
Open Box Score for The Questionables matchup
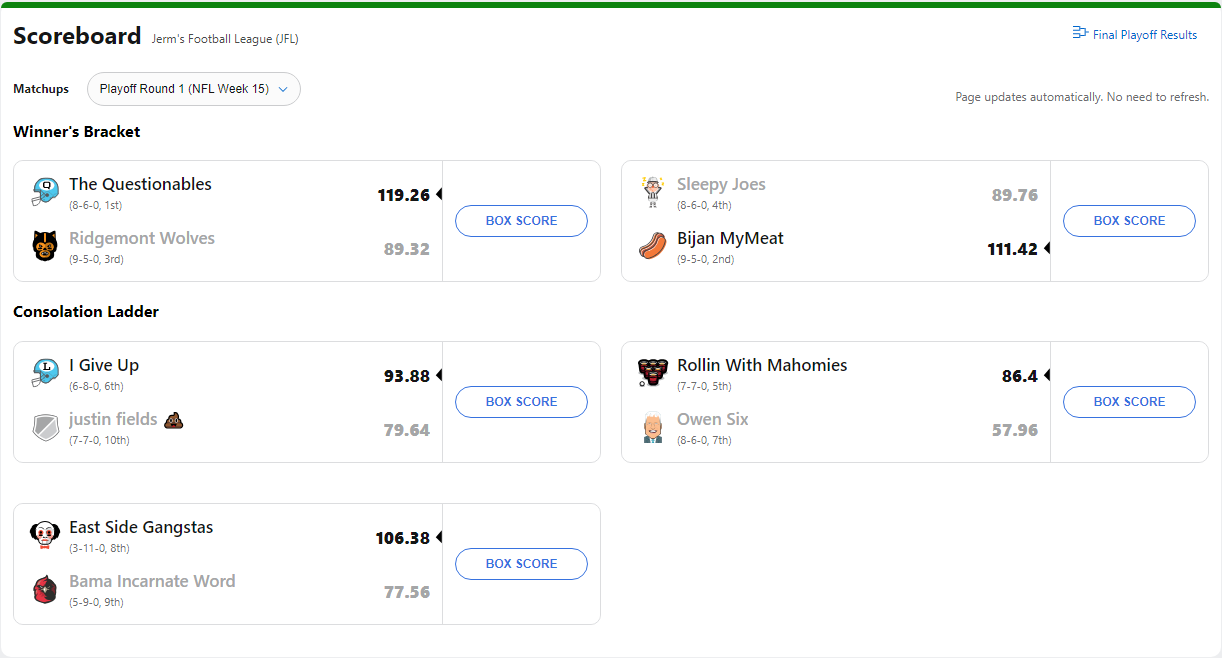521,221
